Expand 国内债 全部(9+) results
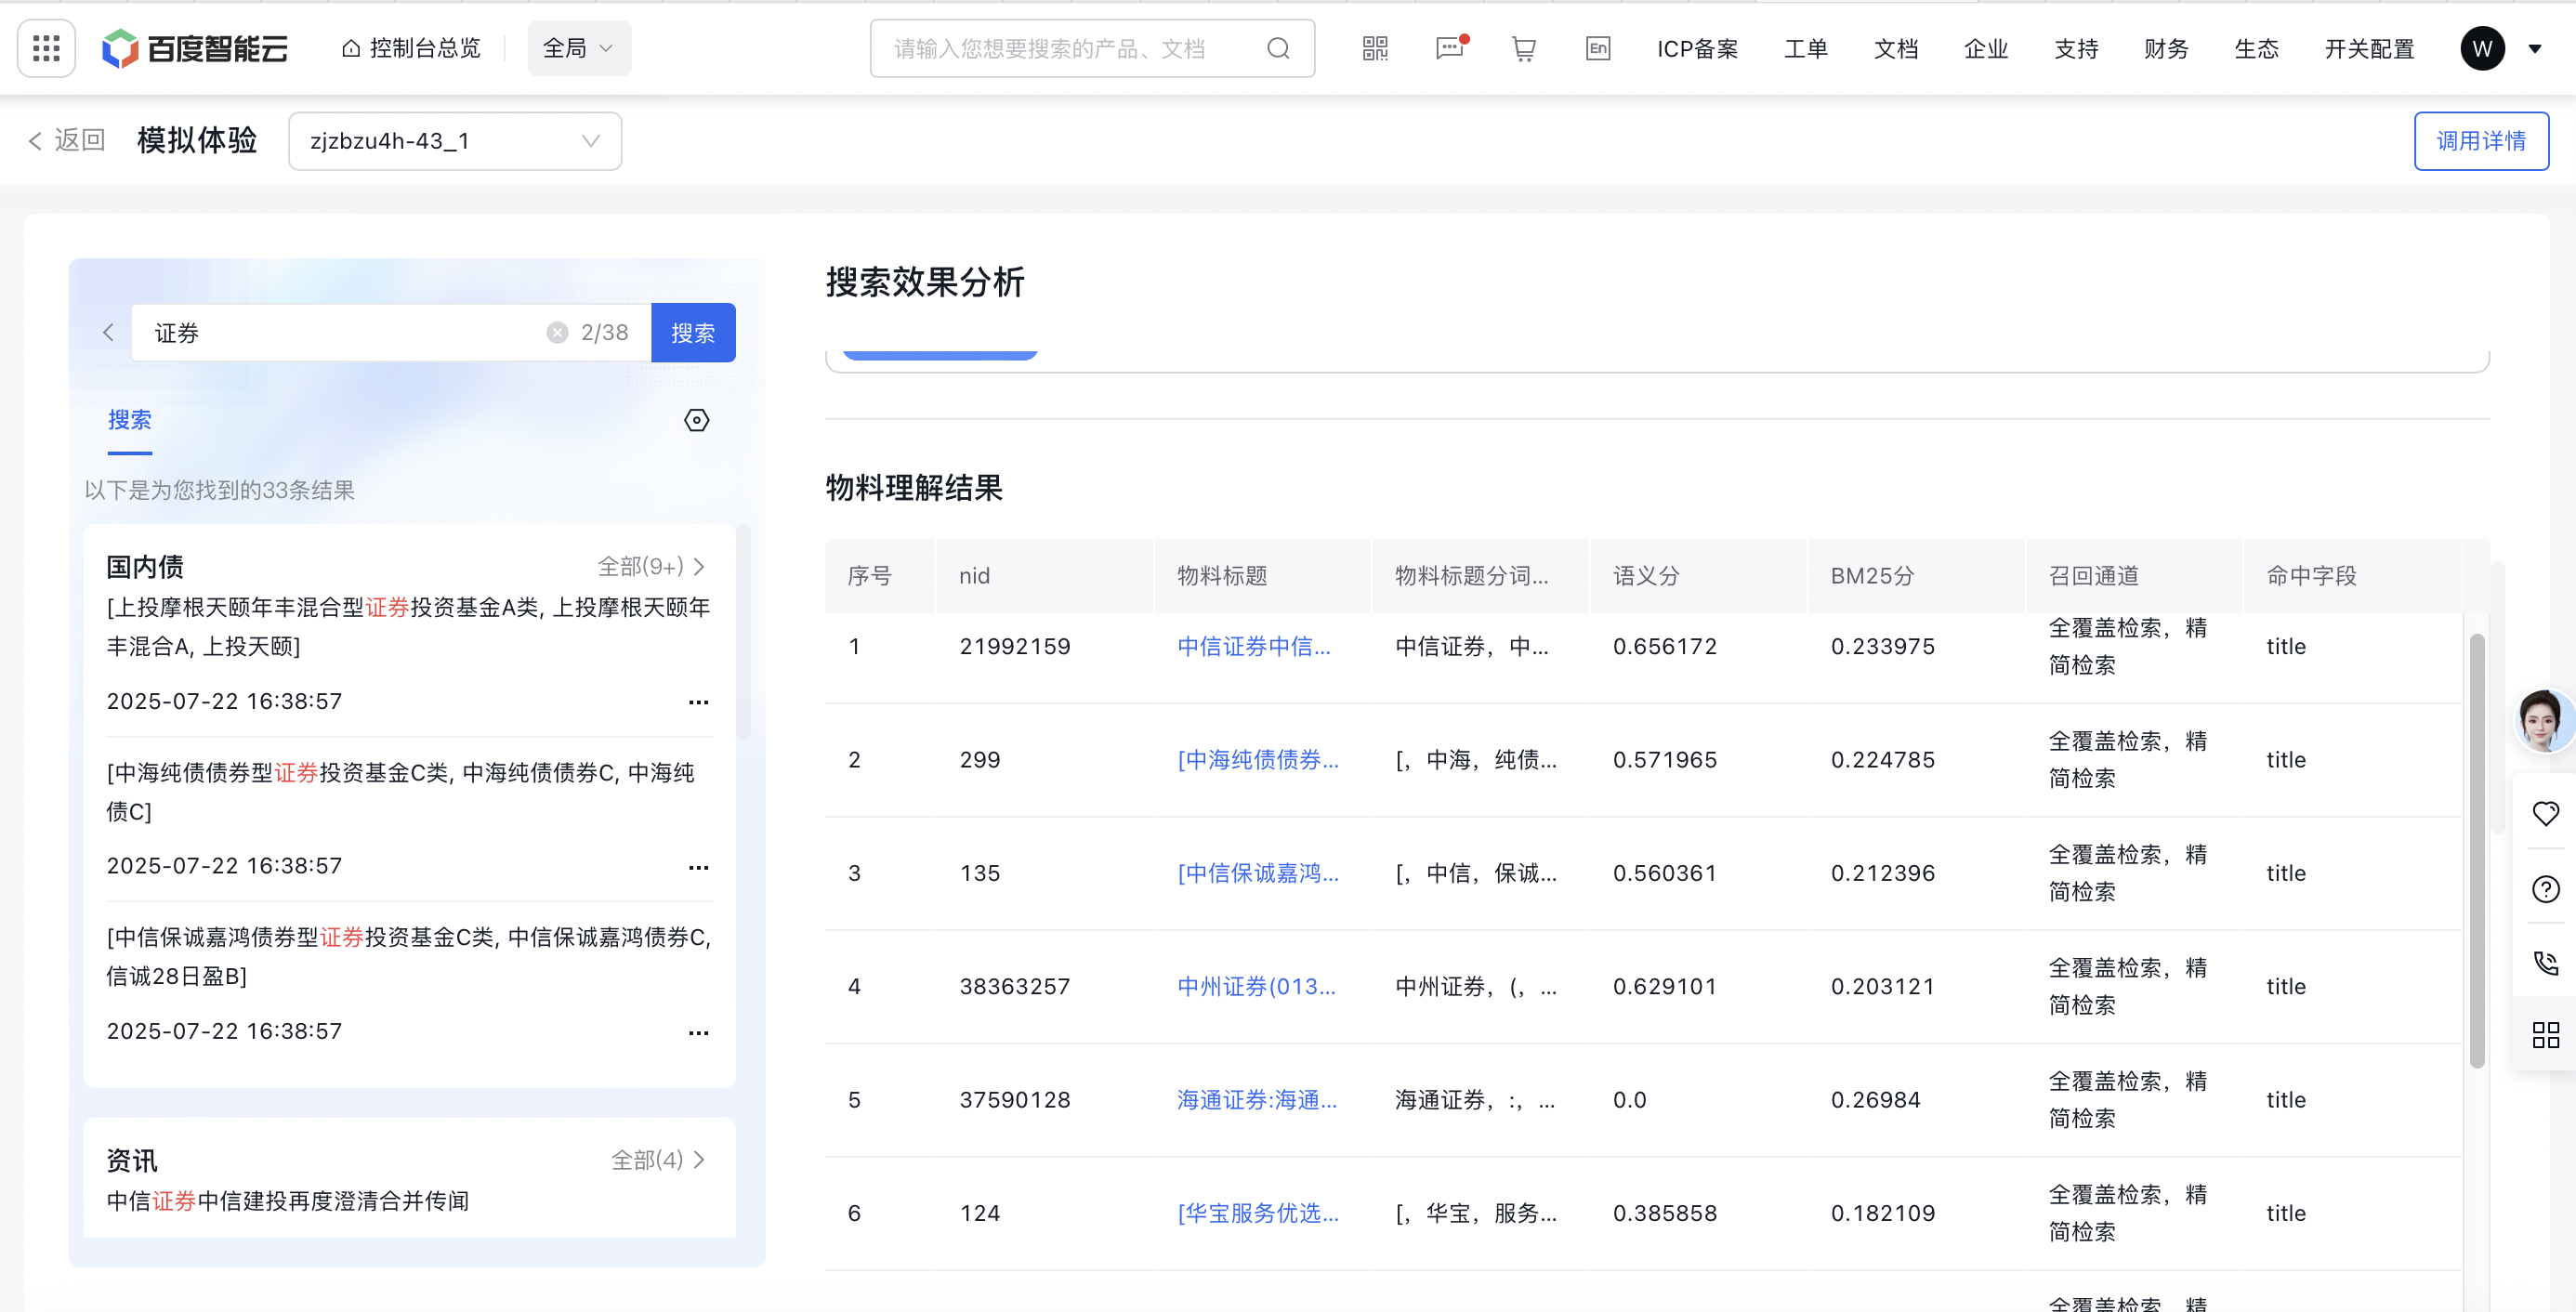Viewport: 2576px width, 1312px height. point(651,567)
